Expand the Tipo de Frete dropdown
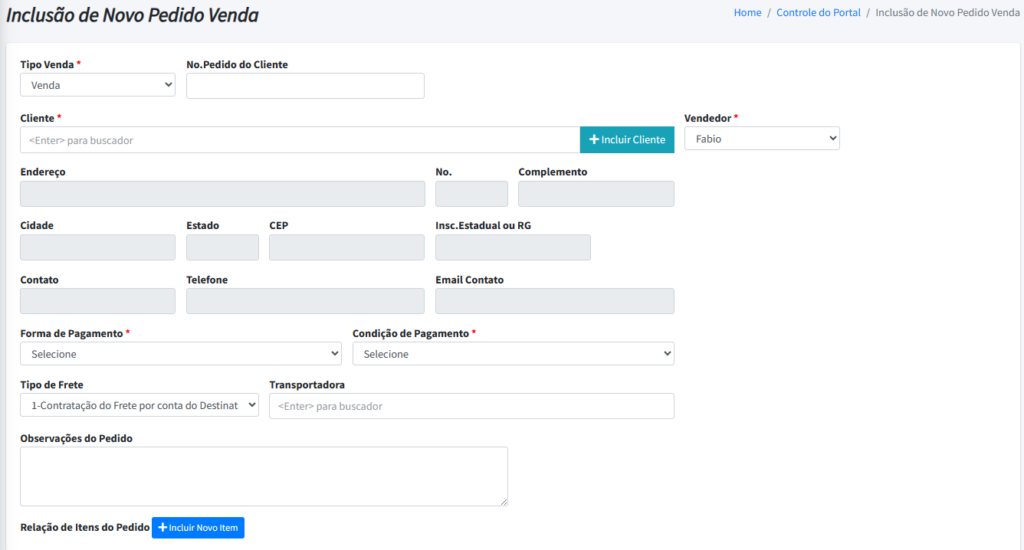Screen dimensions: 1024x550 tap(139, 405)
